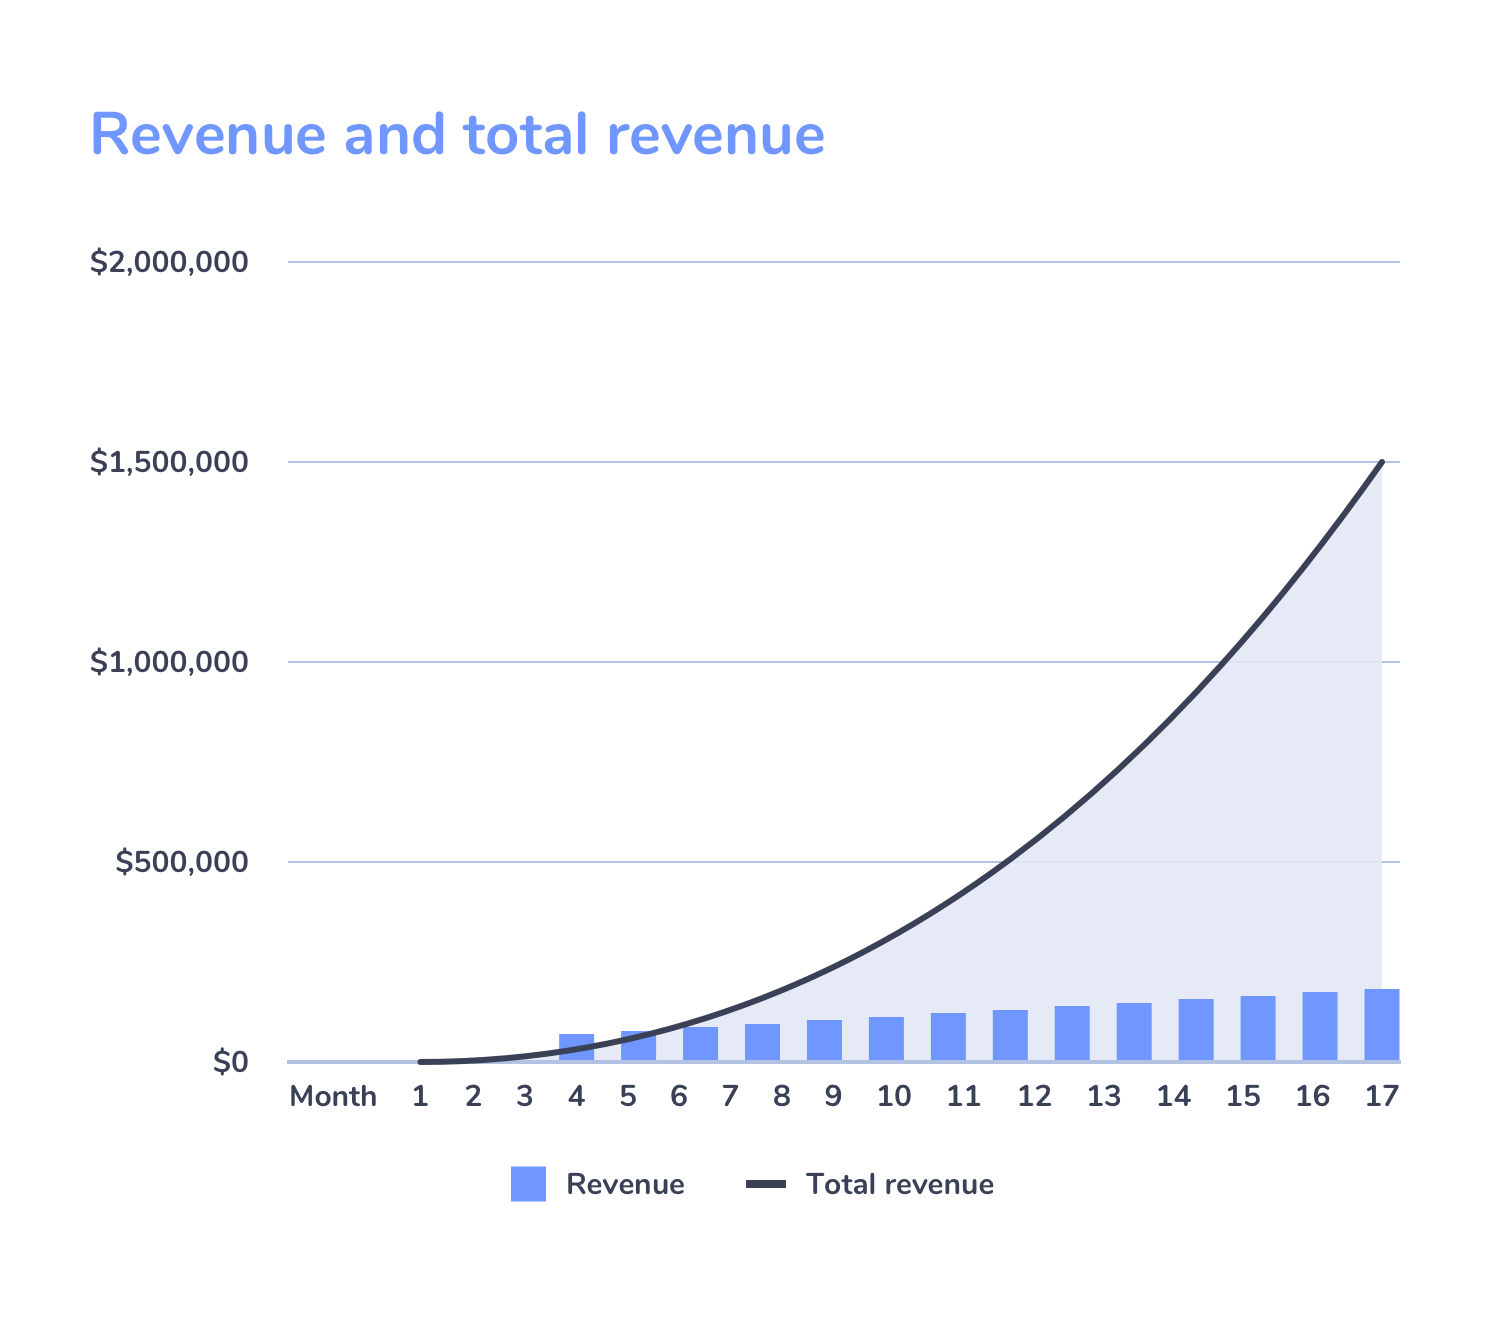Expand the curve endpoint at month 17

point(1381,462)
